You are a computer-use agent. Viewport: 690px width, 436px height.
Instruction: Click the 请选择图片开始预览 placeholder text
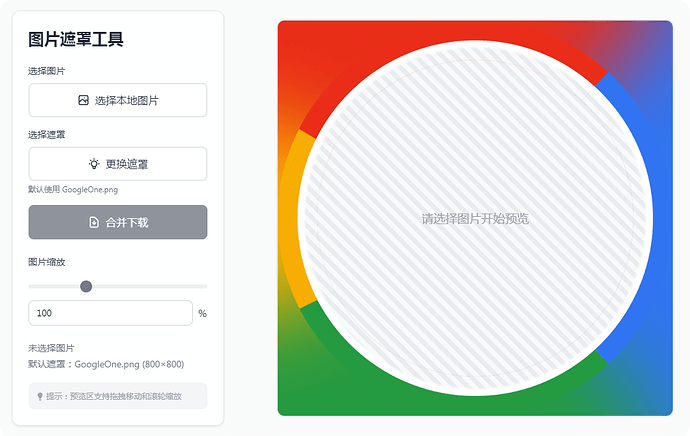coord(475,219)
